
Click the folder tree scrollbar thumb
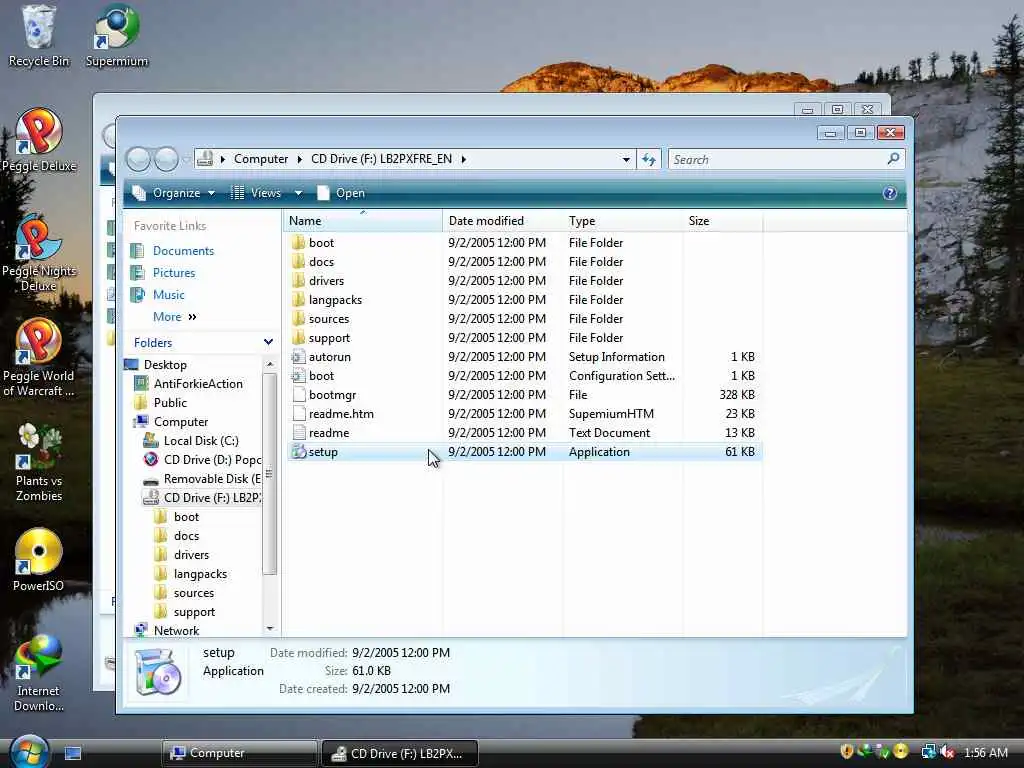point(270,473)
